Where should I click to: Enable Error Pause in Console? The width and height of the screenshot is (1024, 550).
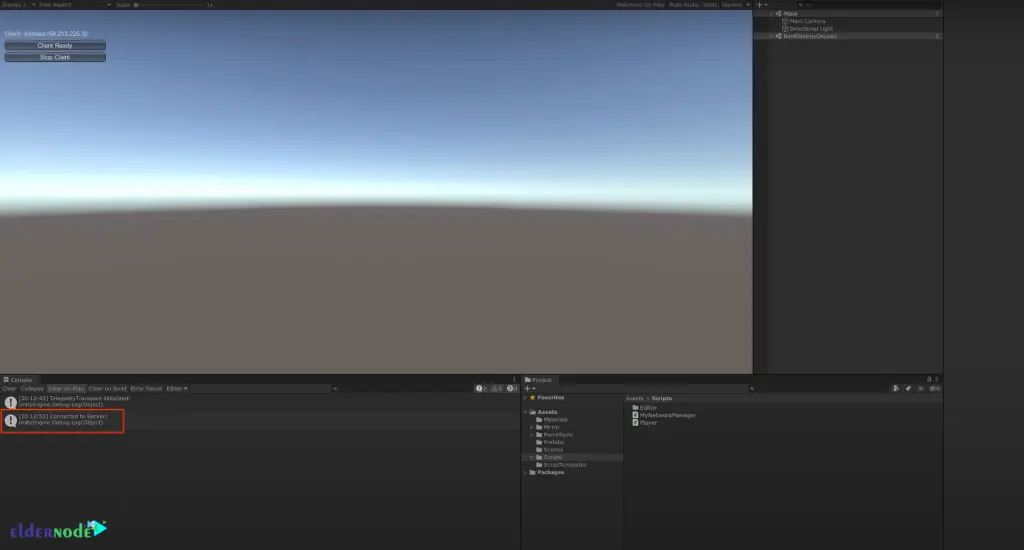pos(146,388)
